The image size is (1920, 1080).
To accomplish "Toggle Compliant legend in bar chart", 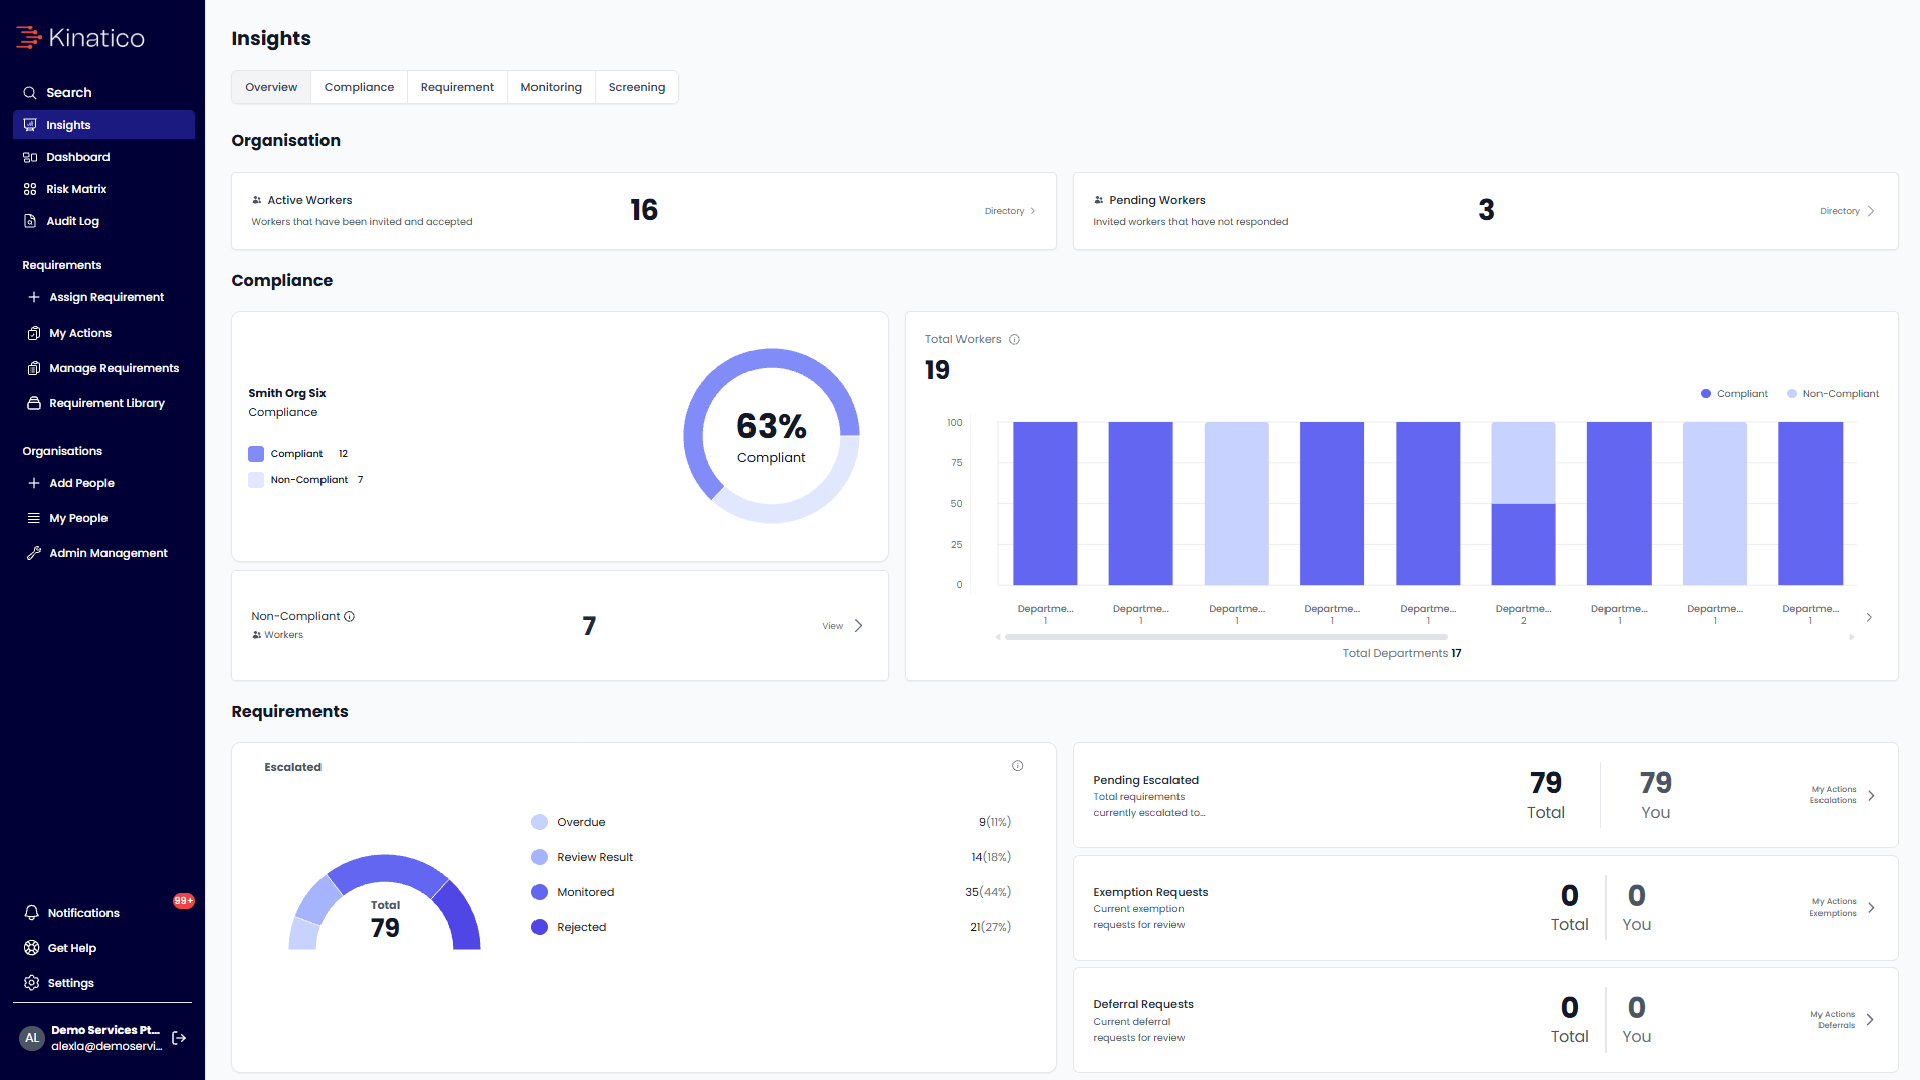I will pyautogui.click(x=1734, y=394).
